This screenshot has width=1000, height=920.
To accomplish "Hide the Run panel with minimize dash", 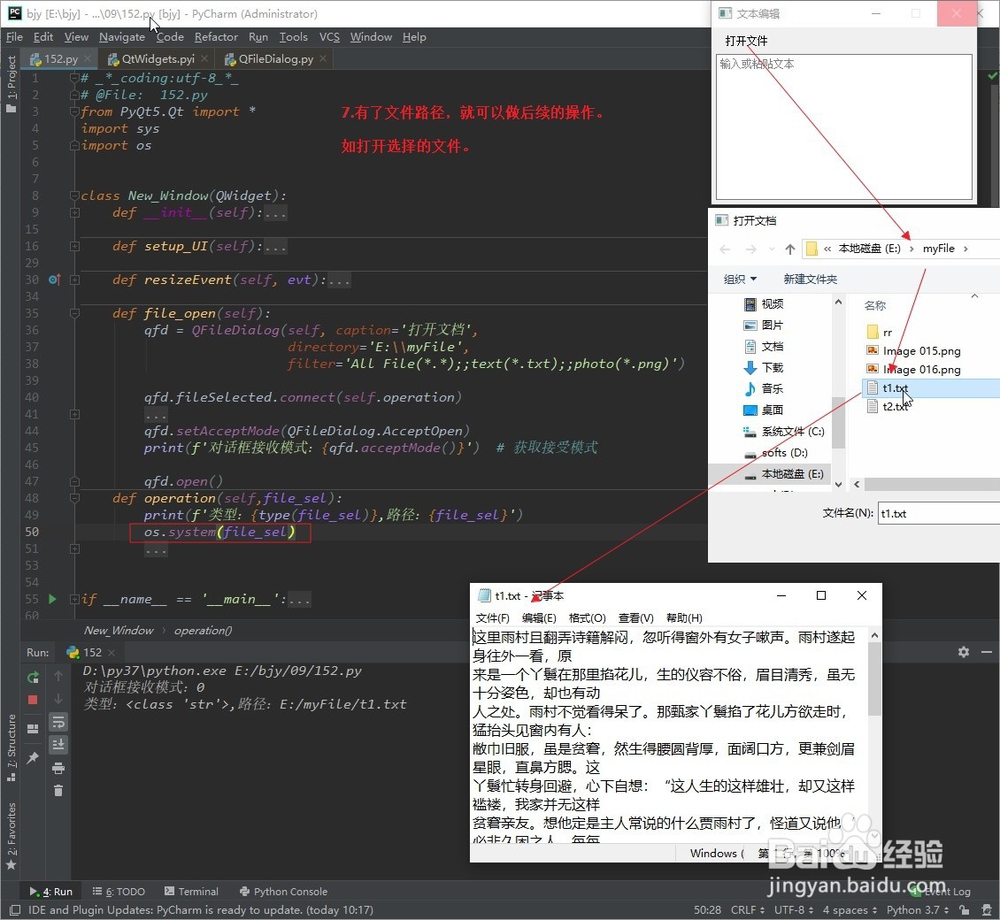I will tap(986, 652).
